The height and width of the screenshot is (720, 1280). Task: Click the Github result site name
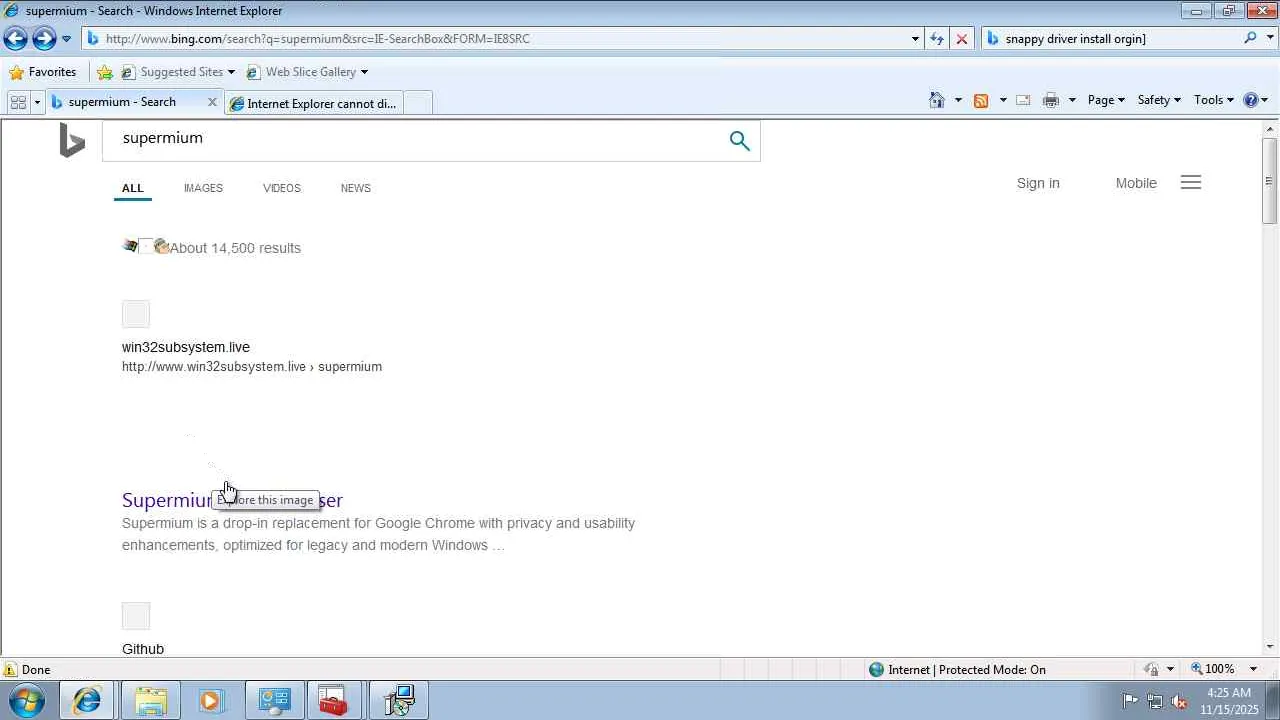tap(143, 649)
